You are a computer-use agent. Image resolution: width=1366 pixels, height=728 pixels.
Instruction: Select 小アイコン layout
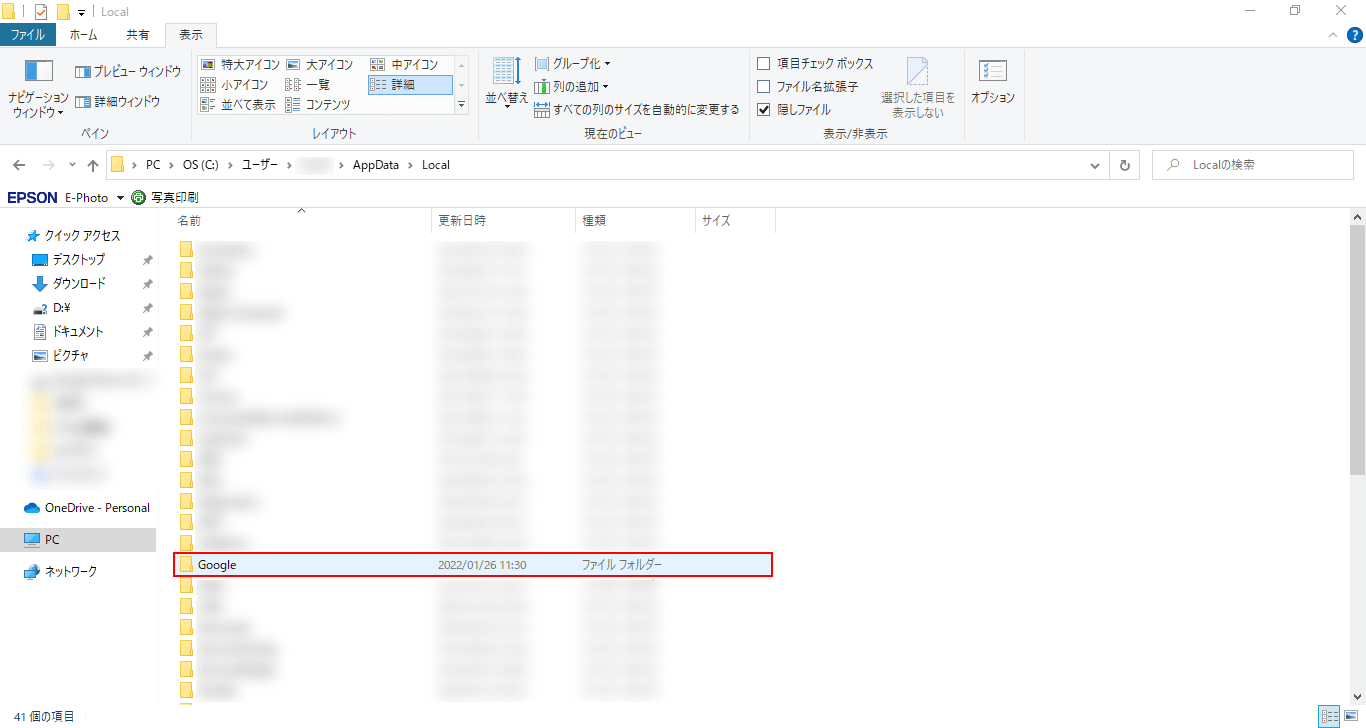pyautogui.click(x=235, y=85)
